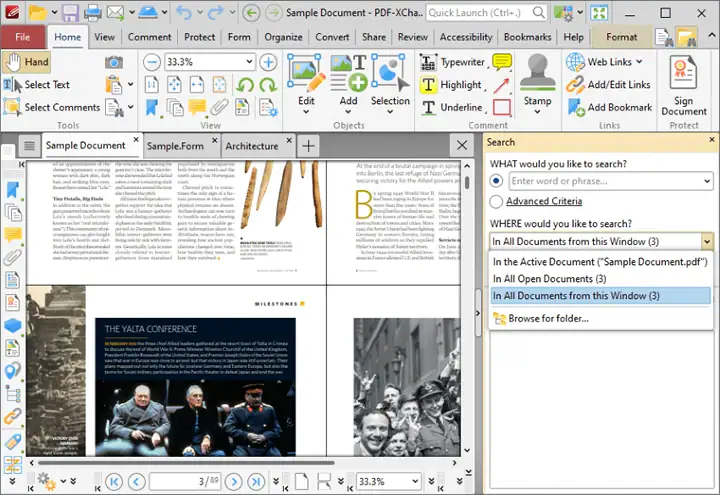The image size is (720, 495).
Task: Choose Browse for folder option
Action: (x=548, y=318)
